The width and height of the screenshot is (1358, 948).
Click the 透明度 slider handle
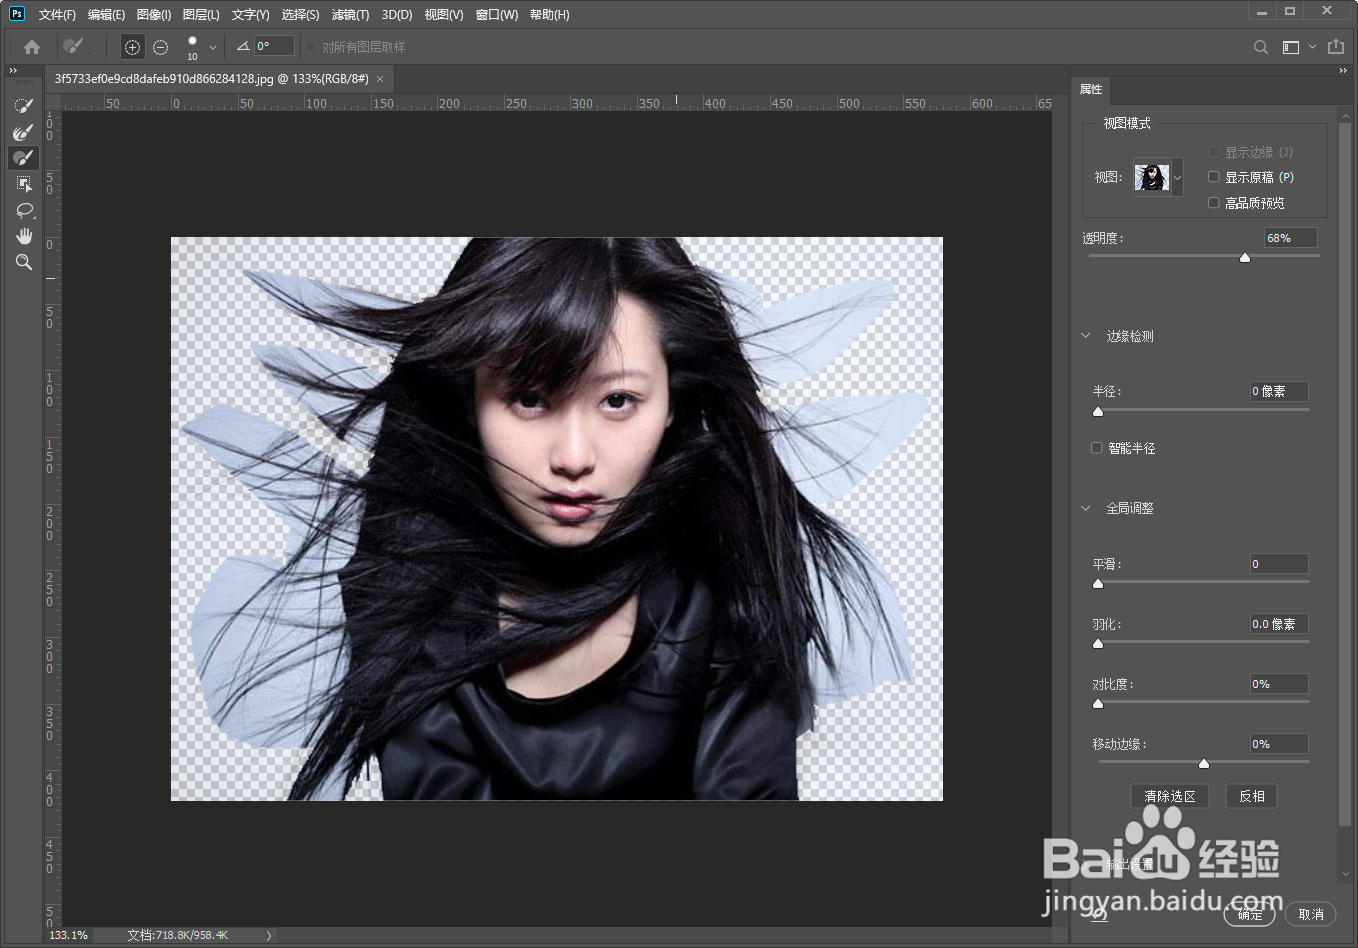click(x=1245, y=257)
